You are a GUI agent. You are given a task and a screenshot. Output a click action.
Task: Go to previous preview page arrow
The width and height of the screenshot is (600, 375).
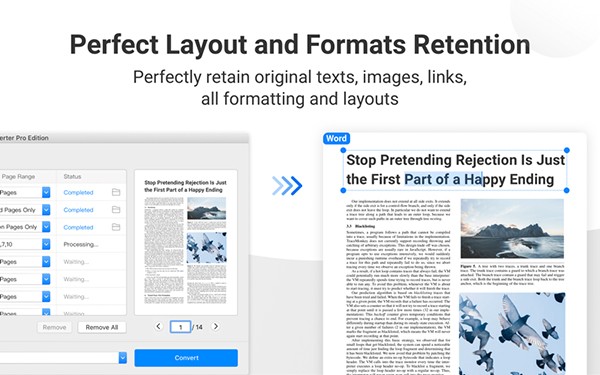158,326
